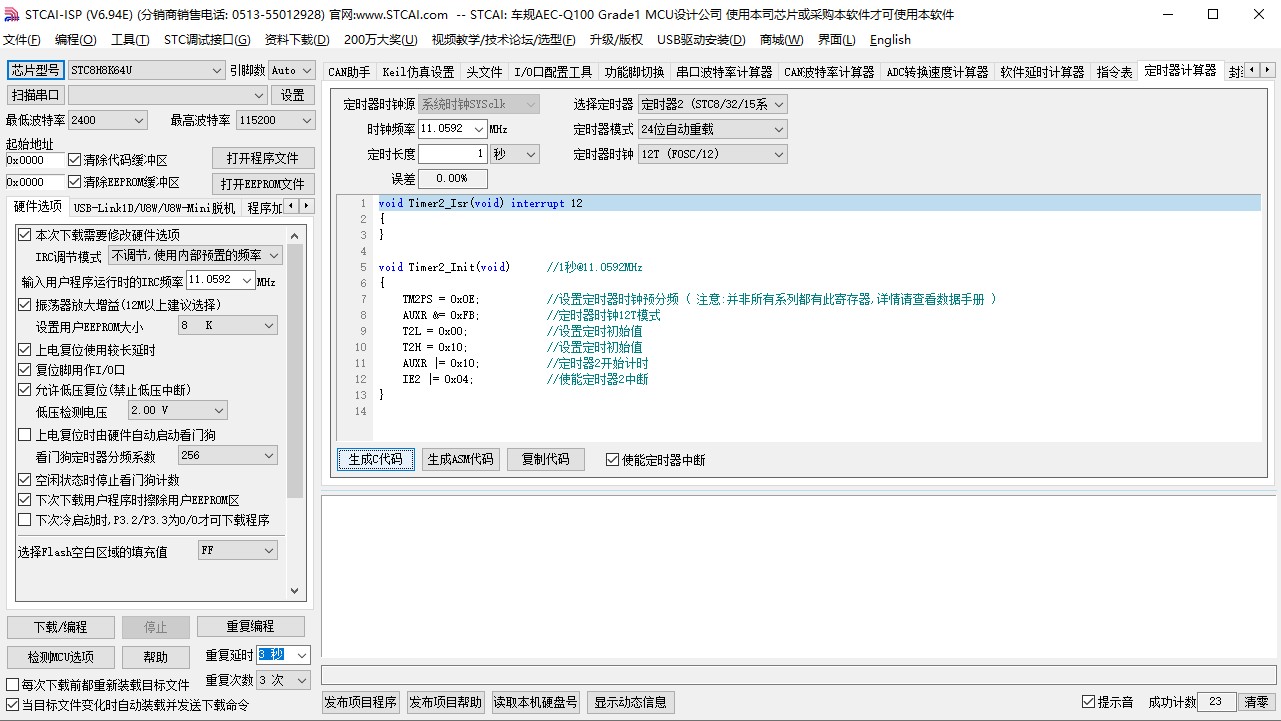Switch to the 串口波特率计算器 tab
Screen dimensions: 1281x721
[724, 72]
